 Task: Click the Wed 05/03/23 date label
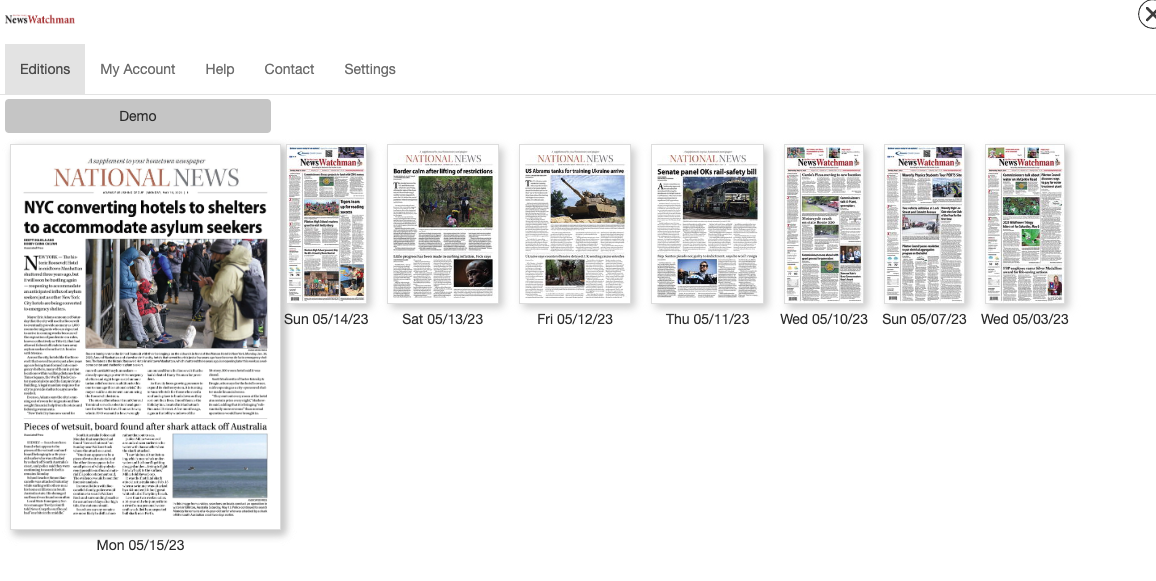click(1024, 319)
